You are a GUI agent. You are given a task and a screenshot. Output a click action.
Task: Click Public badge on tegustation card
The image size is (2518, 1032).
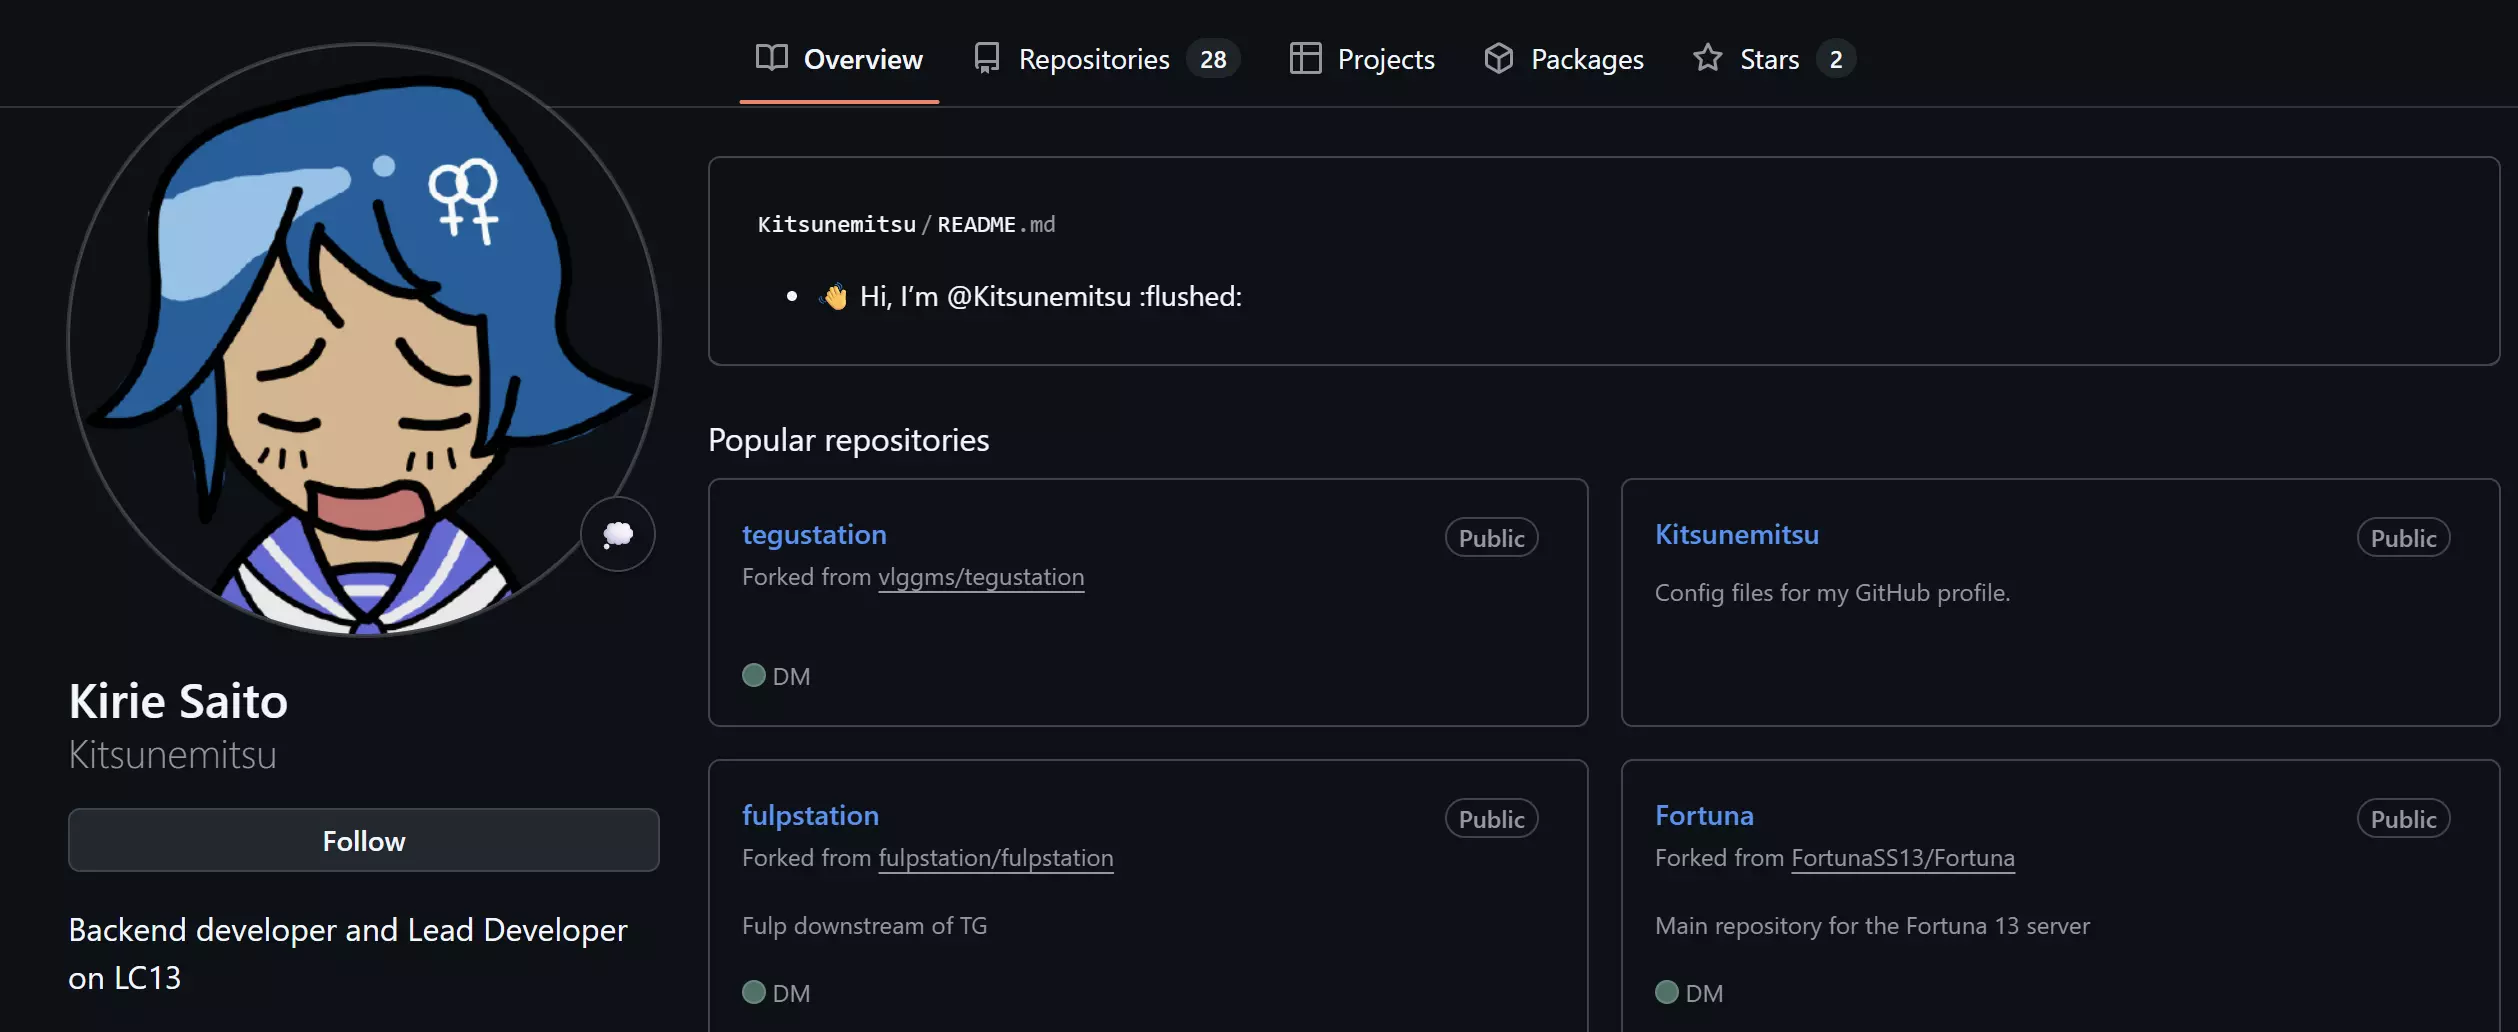pyautogui.click(x=1491, y=538)
